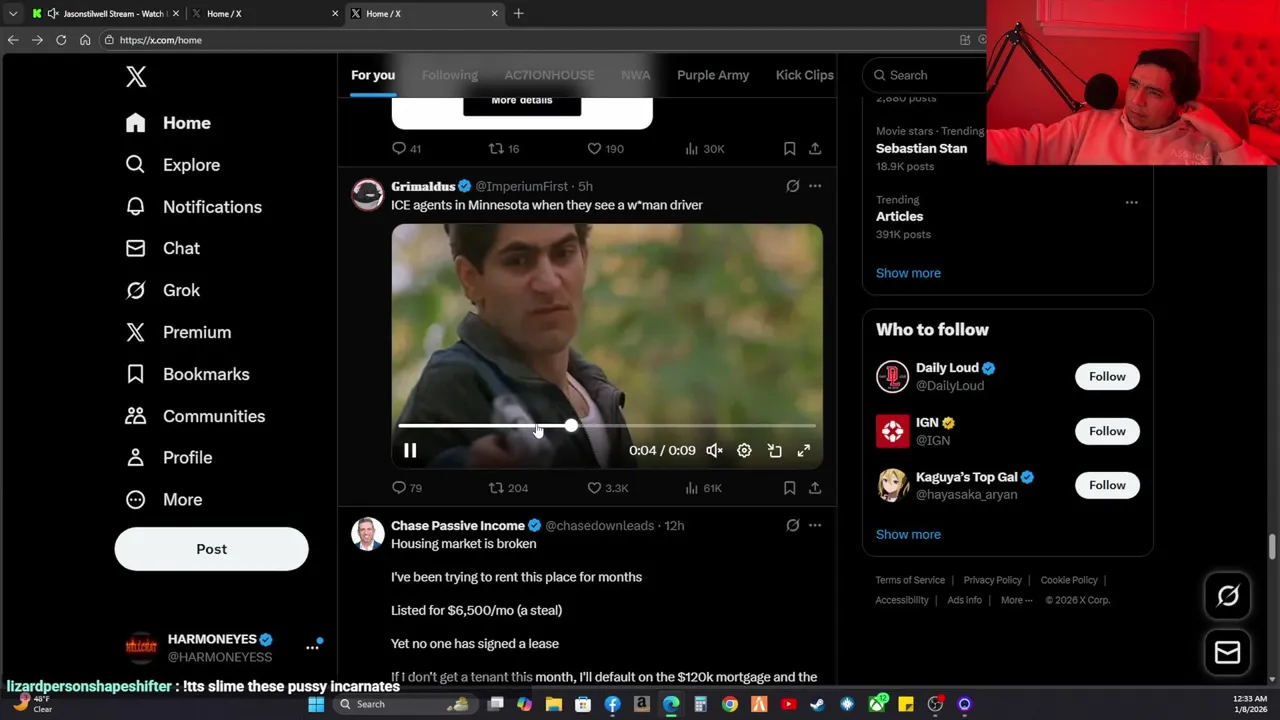Reload the browser page
The width and height of the screenshot is (1280, 720).
coord(61,40)
